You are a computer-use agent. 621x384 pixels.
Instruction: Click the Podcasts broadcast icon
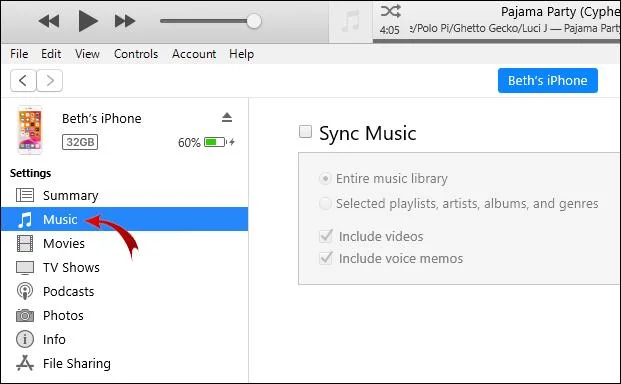[25, 291]
